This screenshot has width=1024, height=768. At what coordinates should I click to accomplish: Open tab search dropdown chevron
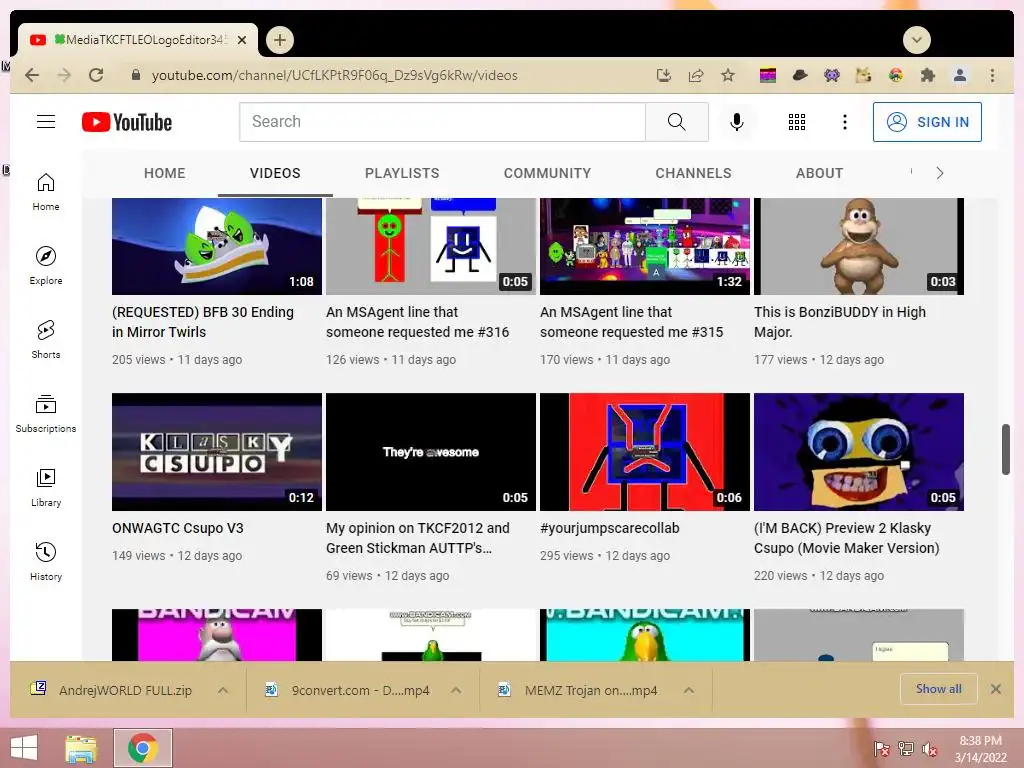pos(916,40)
